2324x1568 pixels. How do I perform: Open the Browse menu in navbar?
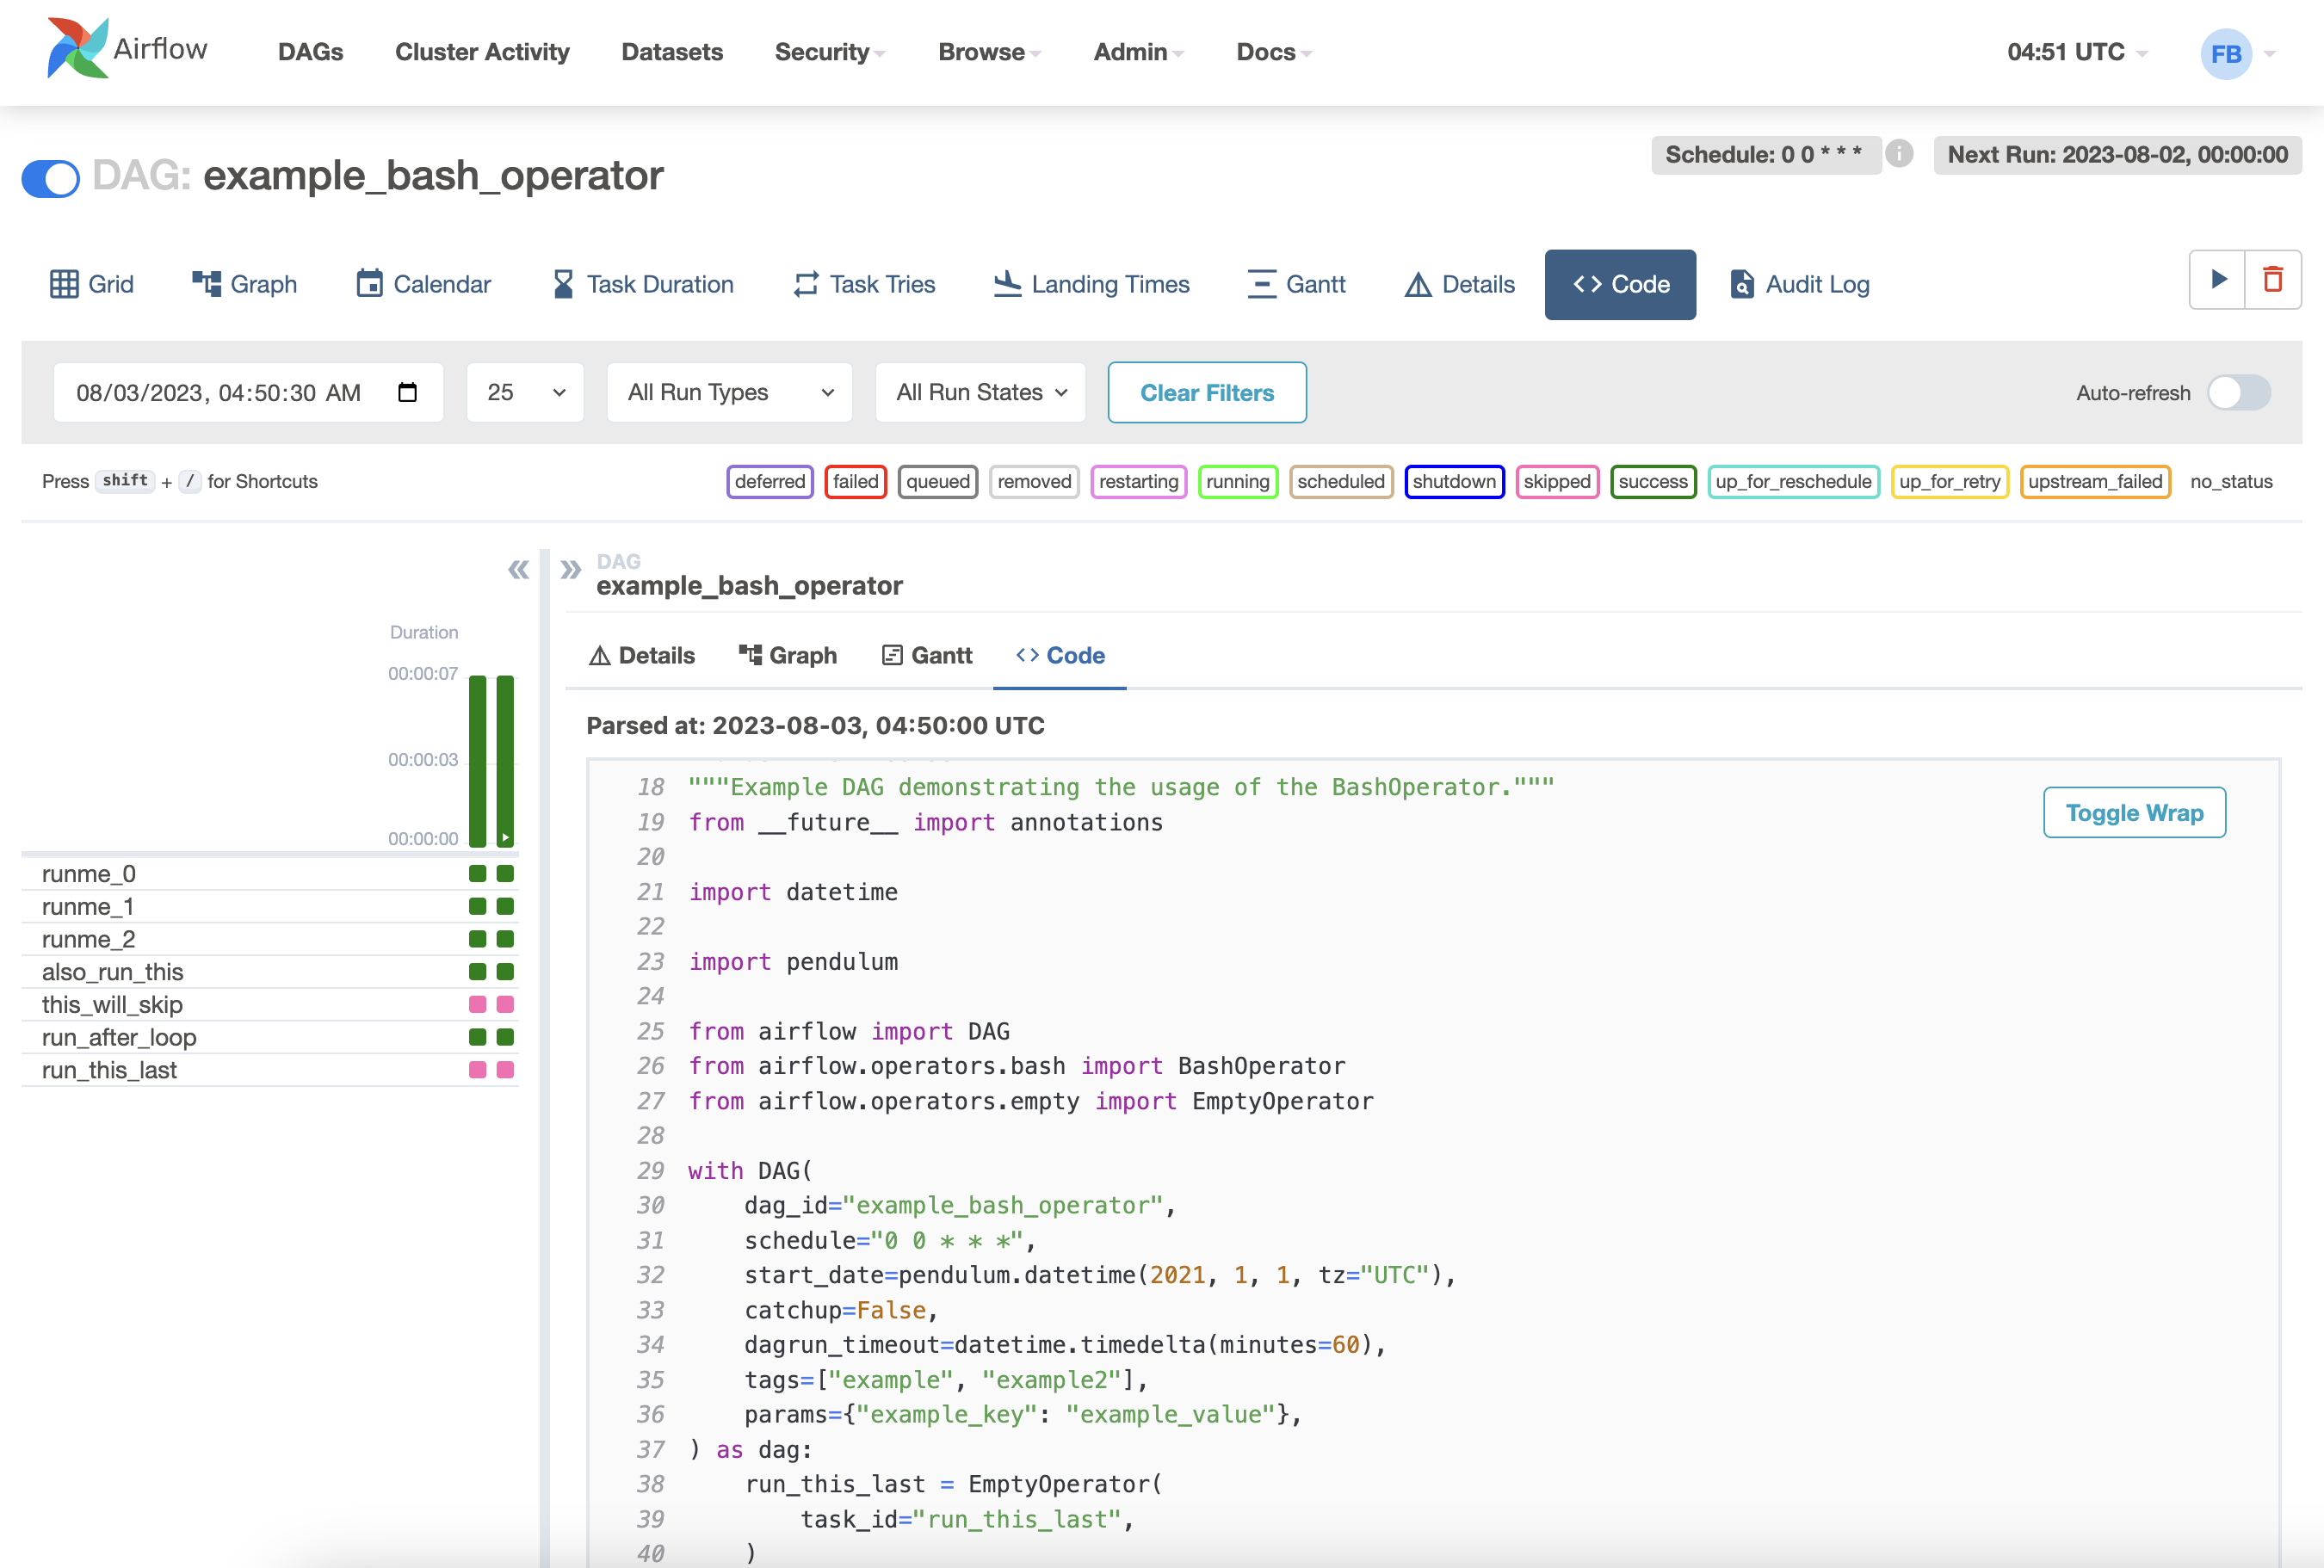click(x=988, y=52)
